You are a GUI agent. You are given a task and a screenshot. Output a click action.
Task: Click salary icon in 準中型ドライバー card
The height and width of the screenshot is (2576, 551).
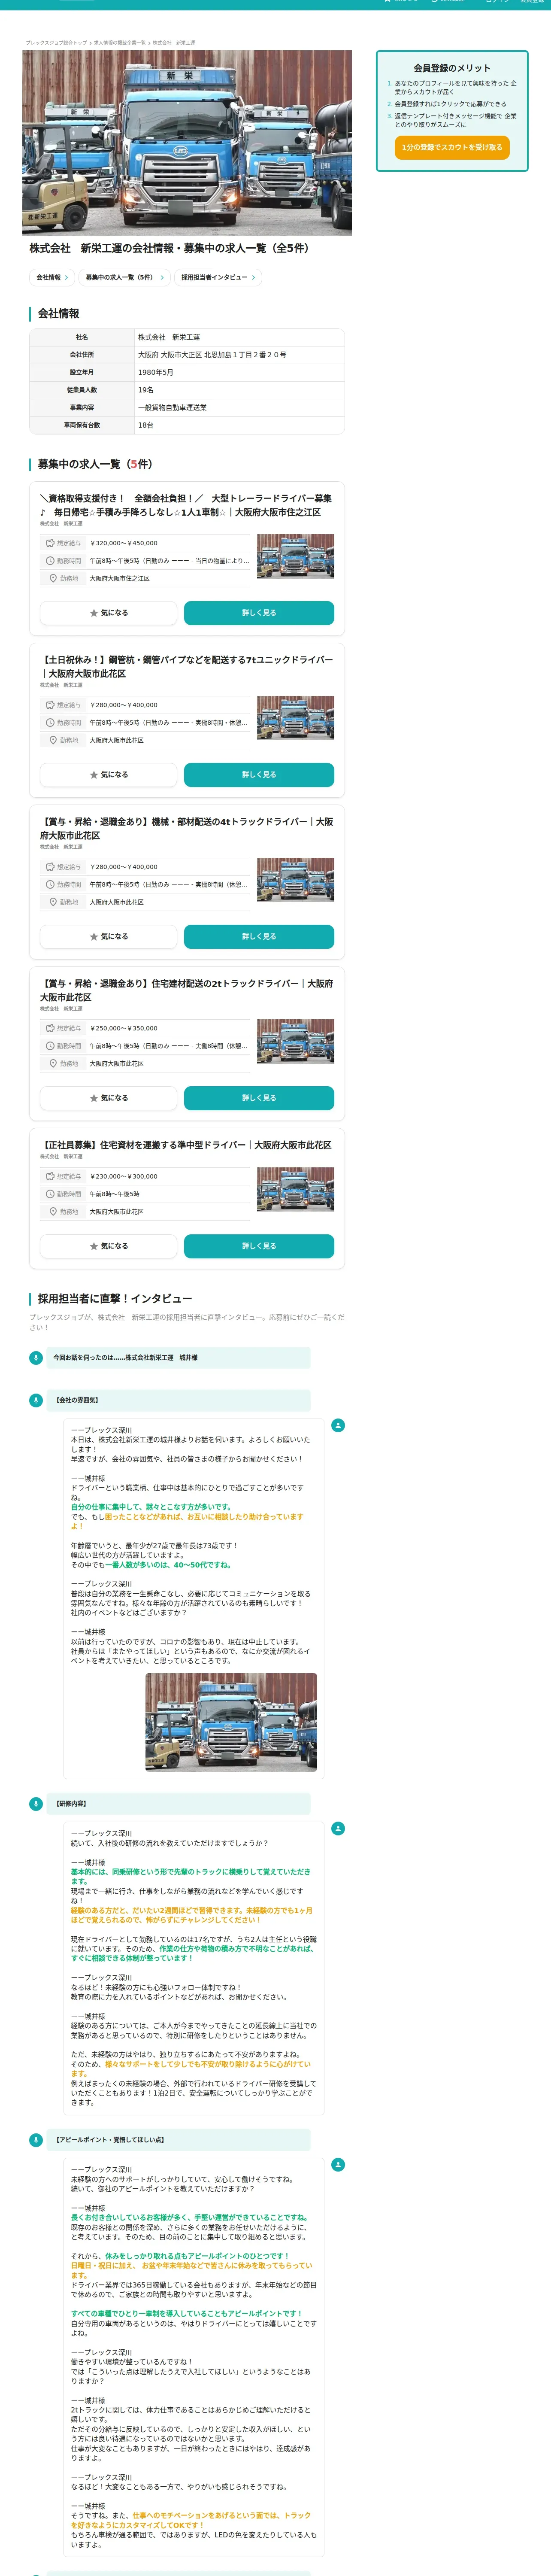click(x=50, y=1176)
